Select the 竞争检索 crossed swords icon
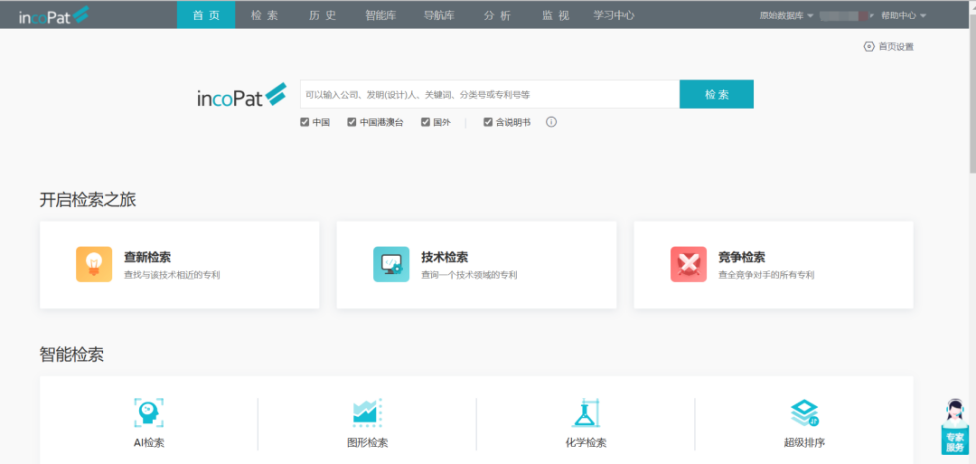The width and height of the screenshot is (976, 464). 688,264
